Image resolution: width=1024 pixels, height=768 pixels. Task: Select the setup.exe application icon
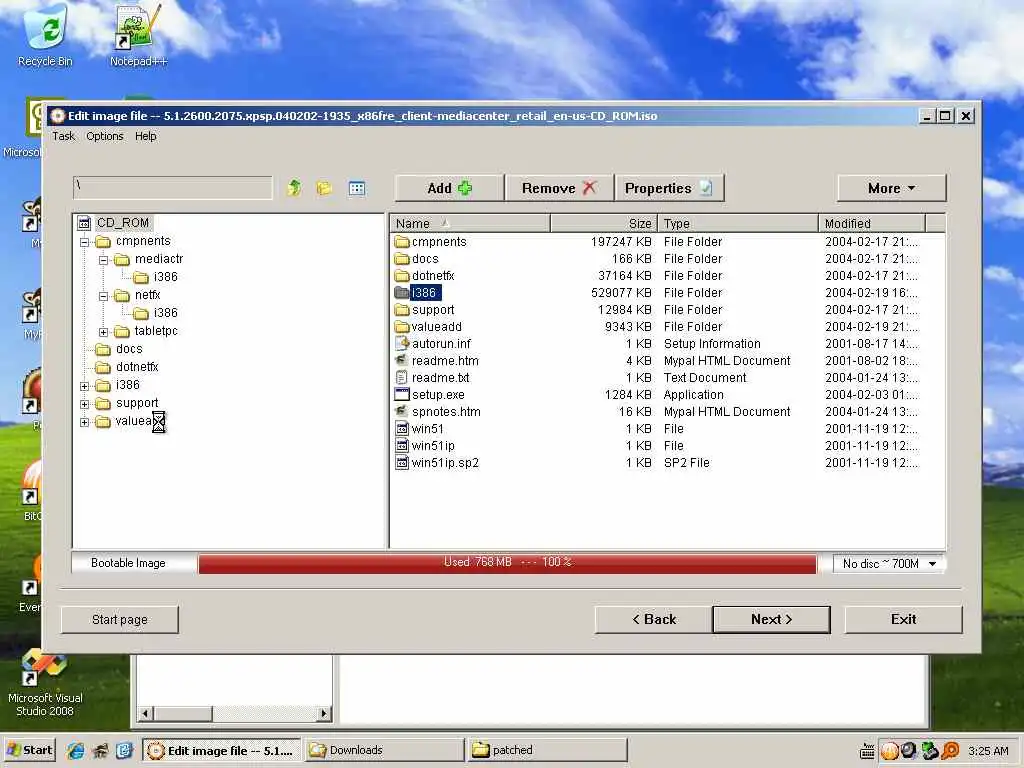[x=402, y=394]
